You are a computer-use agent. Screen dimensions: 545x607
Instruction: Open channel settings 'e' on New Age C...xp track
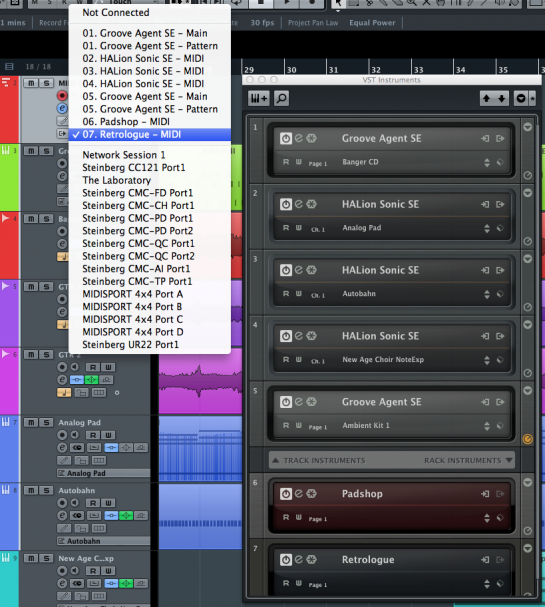click(x=62, y=583)
